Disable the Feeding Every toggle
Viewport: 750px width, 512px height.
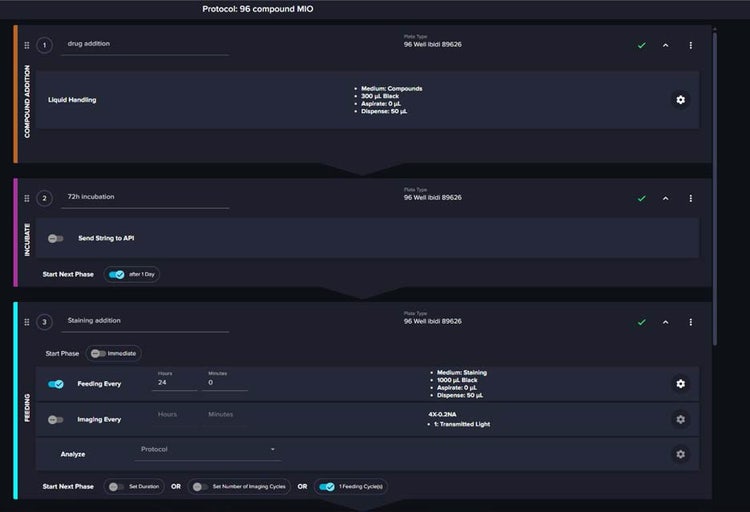56,384
